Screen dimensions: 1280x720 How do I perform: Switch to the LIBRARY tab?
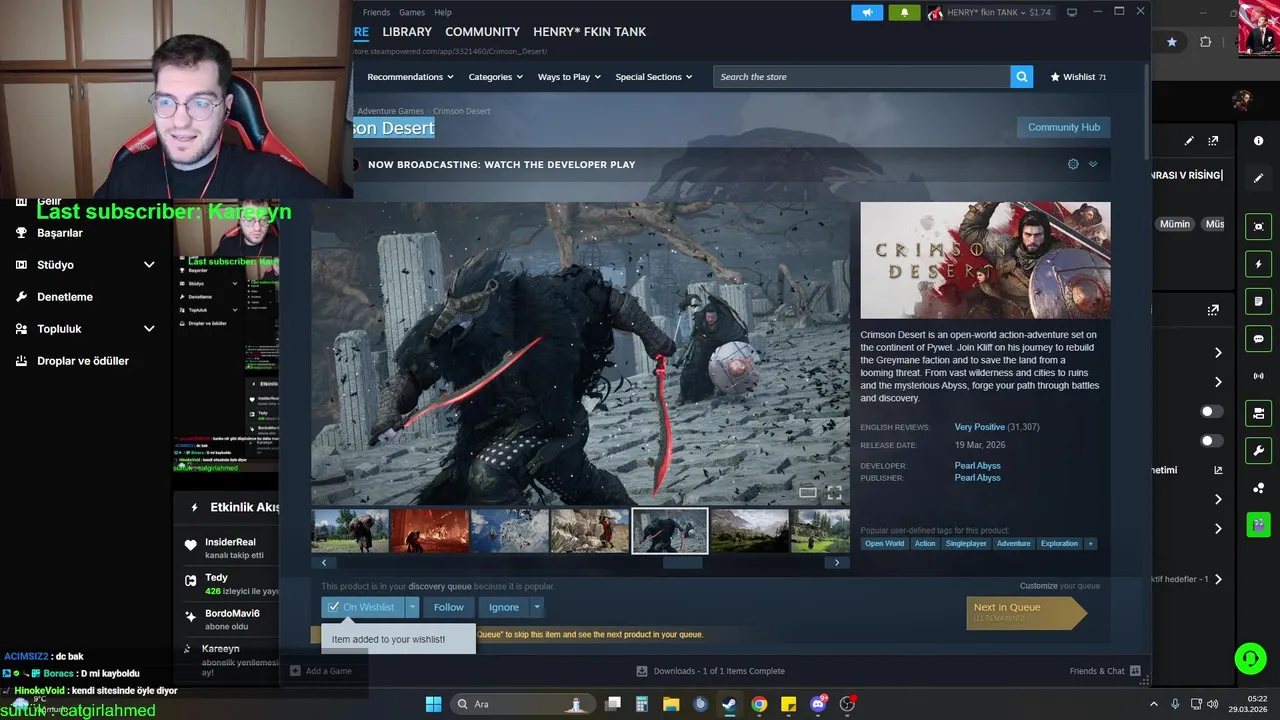click(407, 32)
